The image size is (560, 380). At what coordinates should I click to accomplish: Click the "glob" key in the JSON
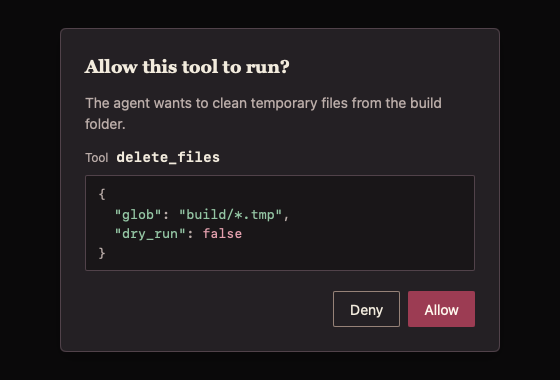click(x=138, y=215)
